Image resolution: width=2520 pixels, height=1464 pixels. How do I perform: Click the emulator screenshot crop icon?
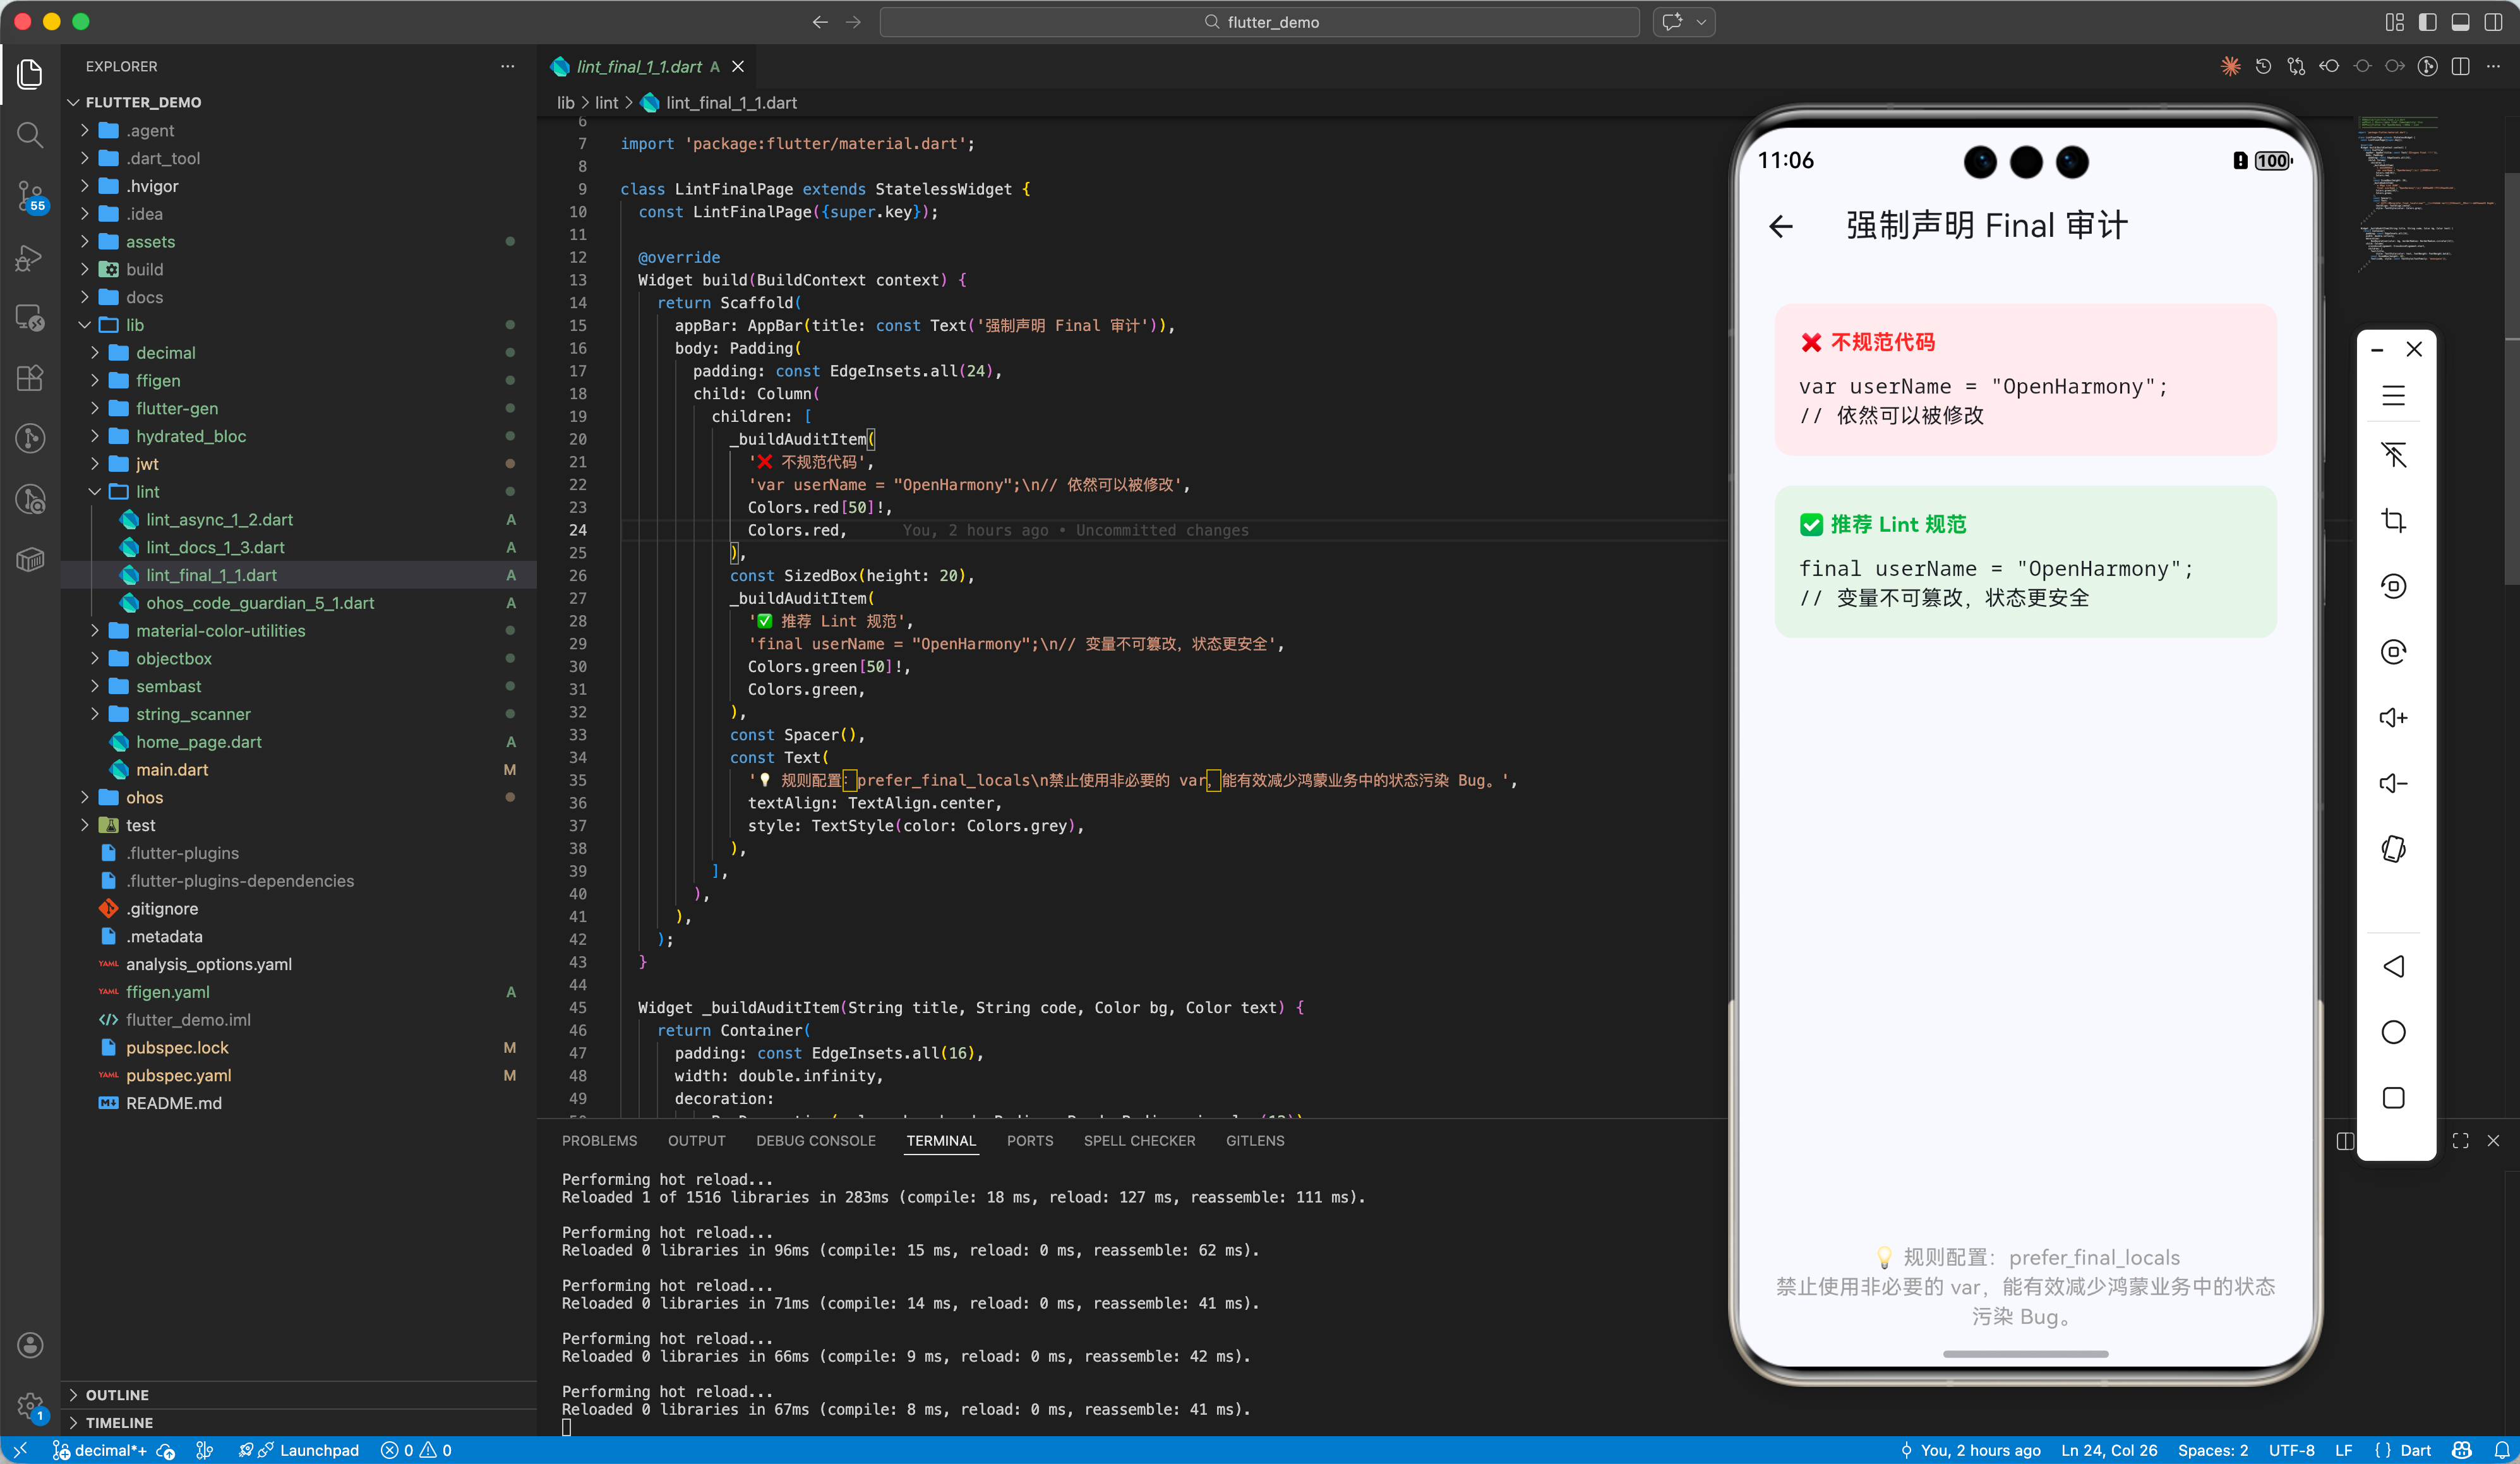pos(2393,521)
